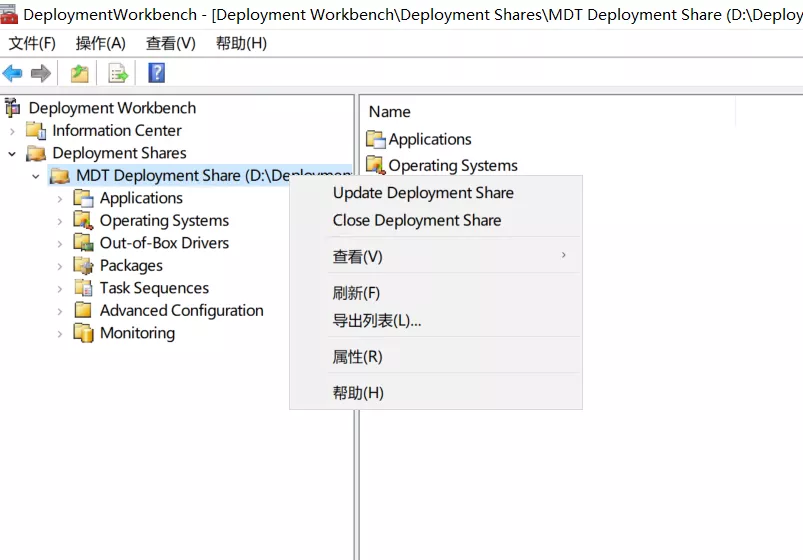This screenshot has width=803, height=560.
Task: Collapse the Deployment Shares tree node
Action: pyautogui.click(x=12, y=153)
